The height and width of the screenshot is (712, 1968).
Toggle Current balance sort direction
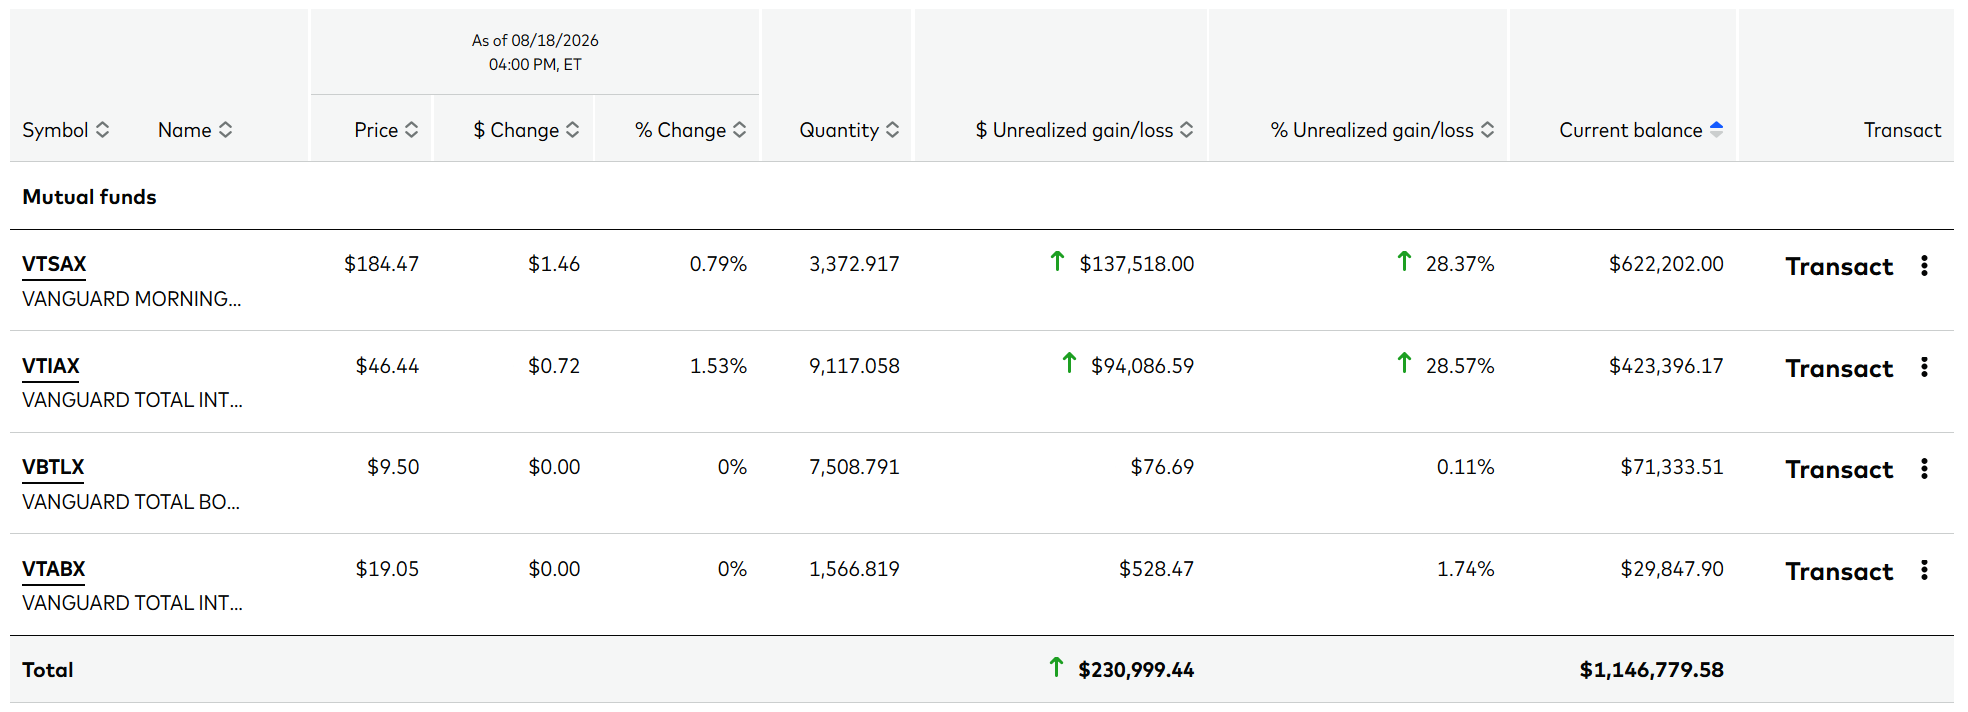coord(1716,129)
